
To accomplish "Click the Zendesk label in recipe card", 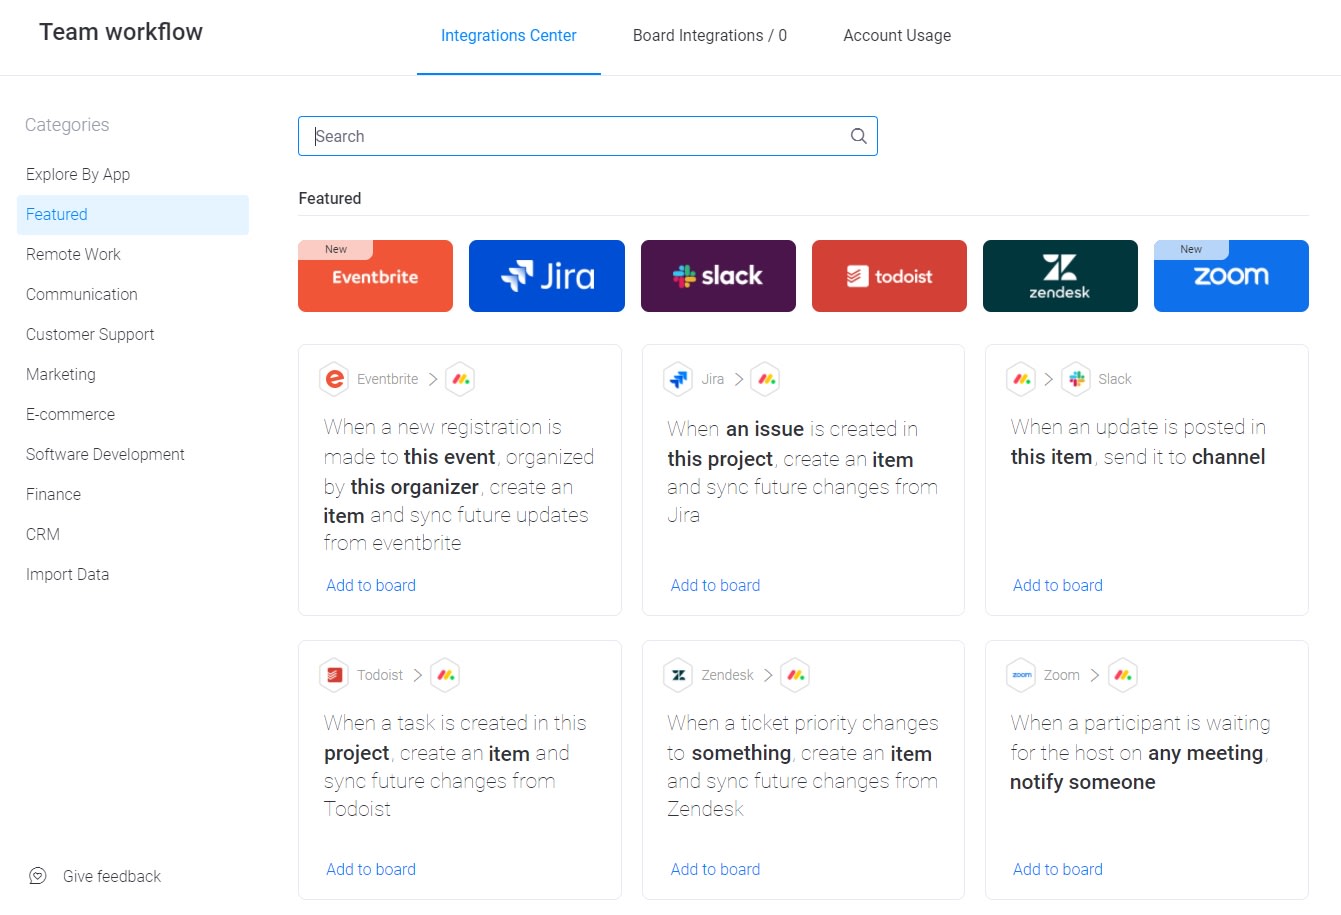I will coord(727,675).
